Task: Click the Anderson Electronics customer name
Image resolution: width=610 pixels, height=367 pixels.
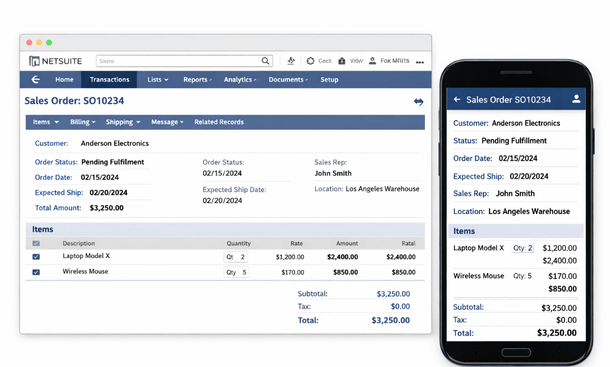Action: 115,143
